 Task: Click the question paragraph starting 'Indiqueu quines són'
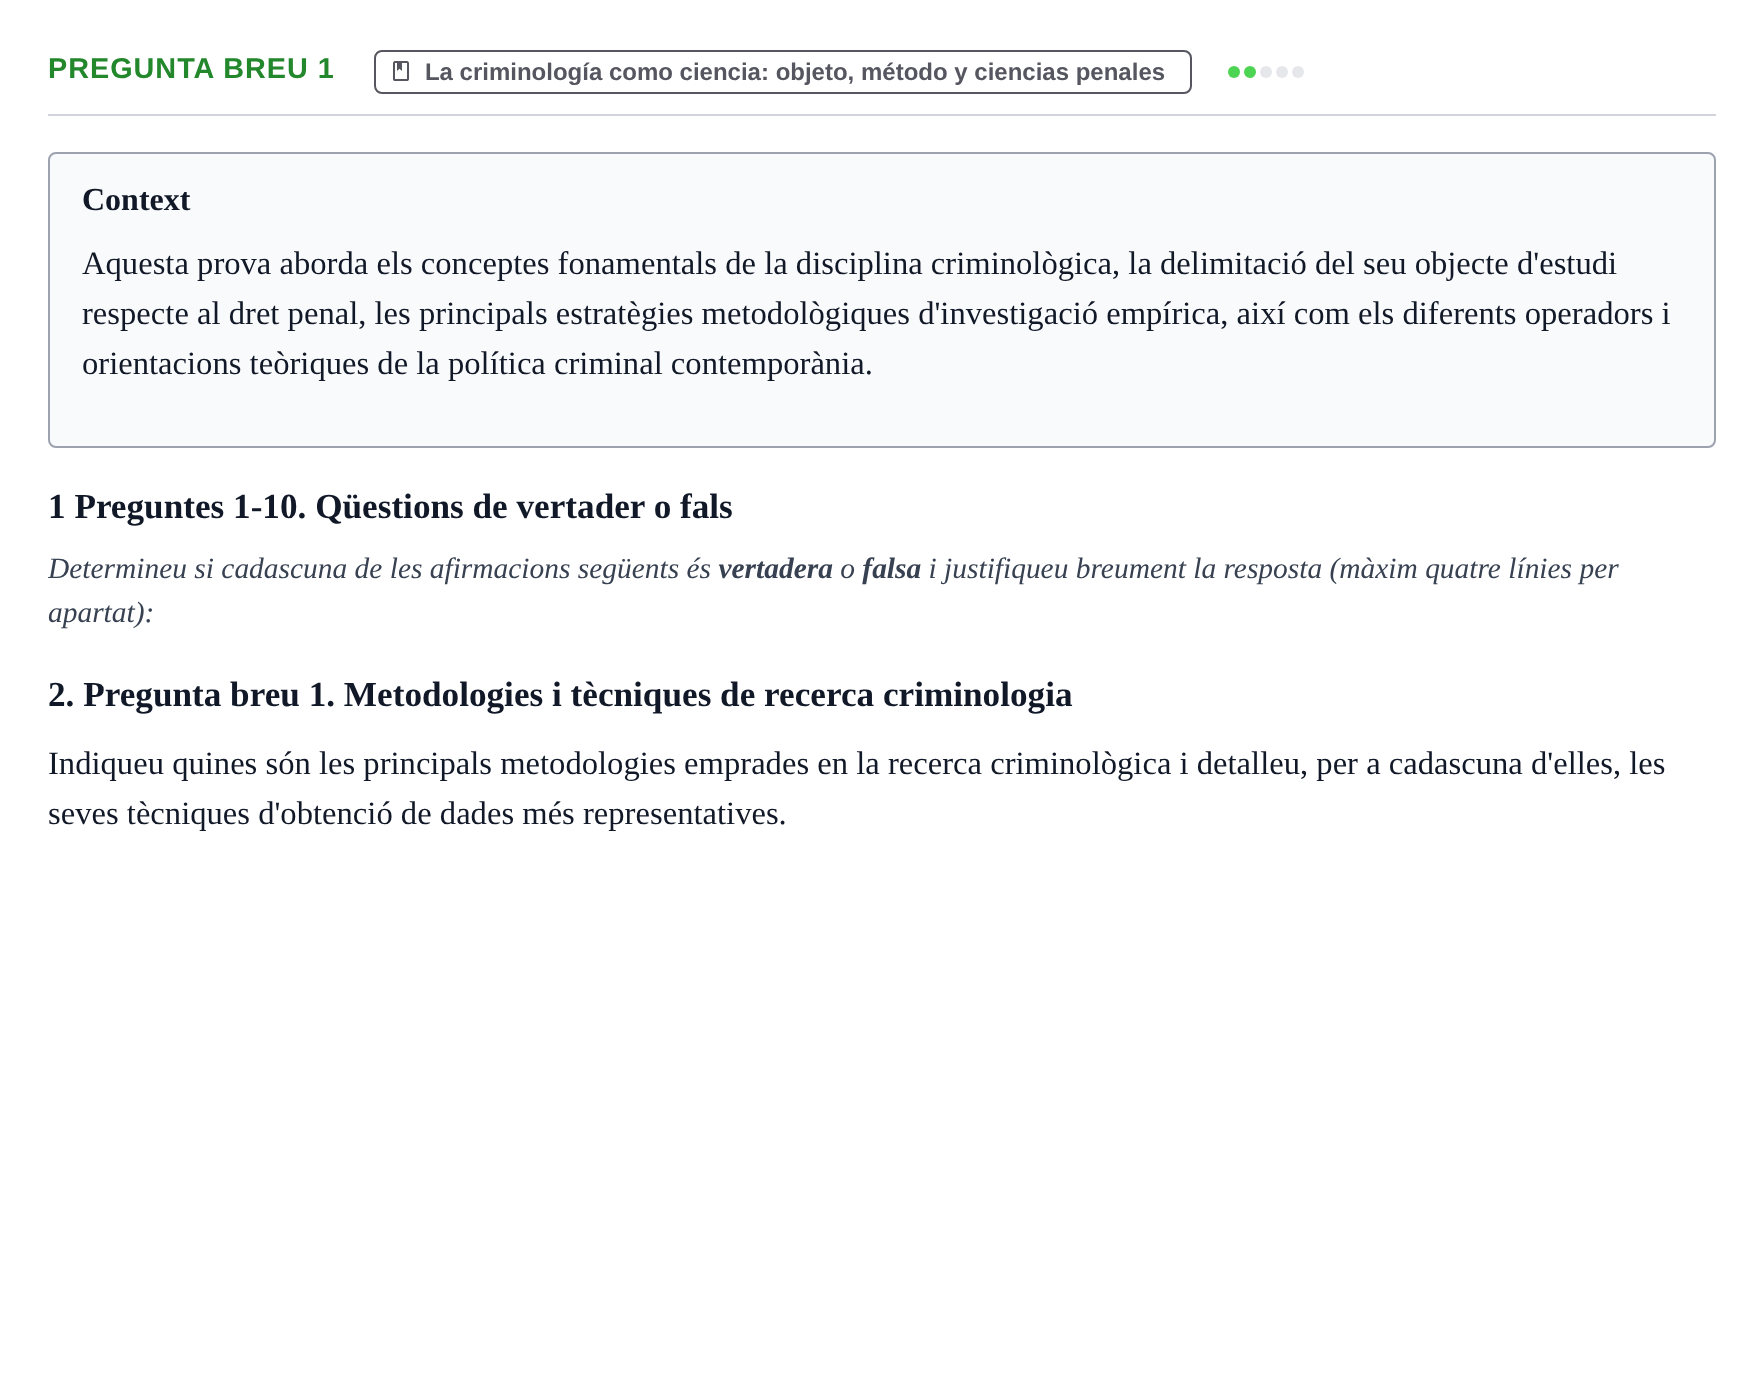[x=856, y=789]
